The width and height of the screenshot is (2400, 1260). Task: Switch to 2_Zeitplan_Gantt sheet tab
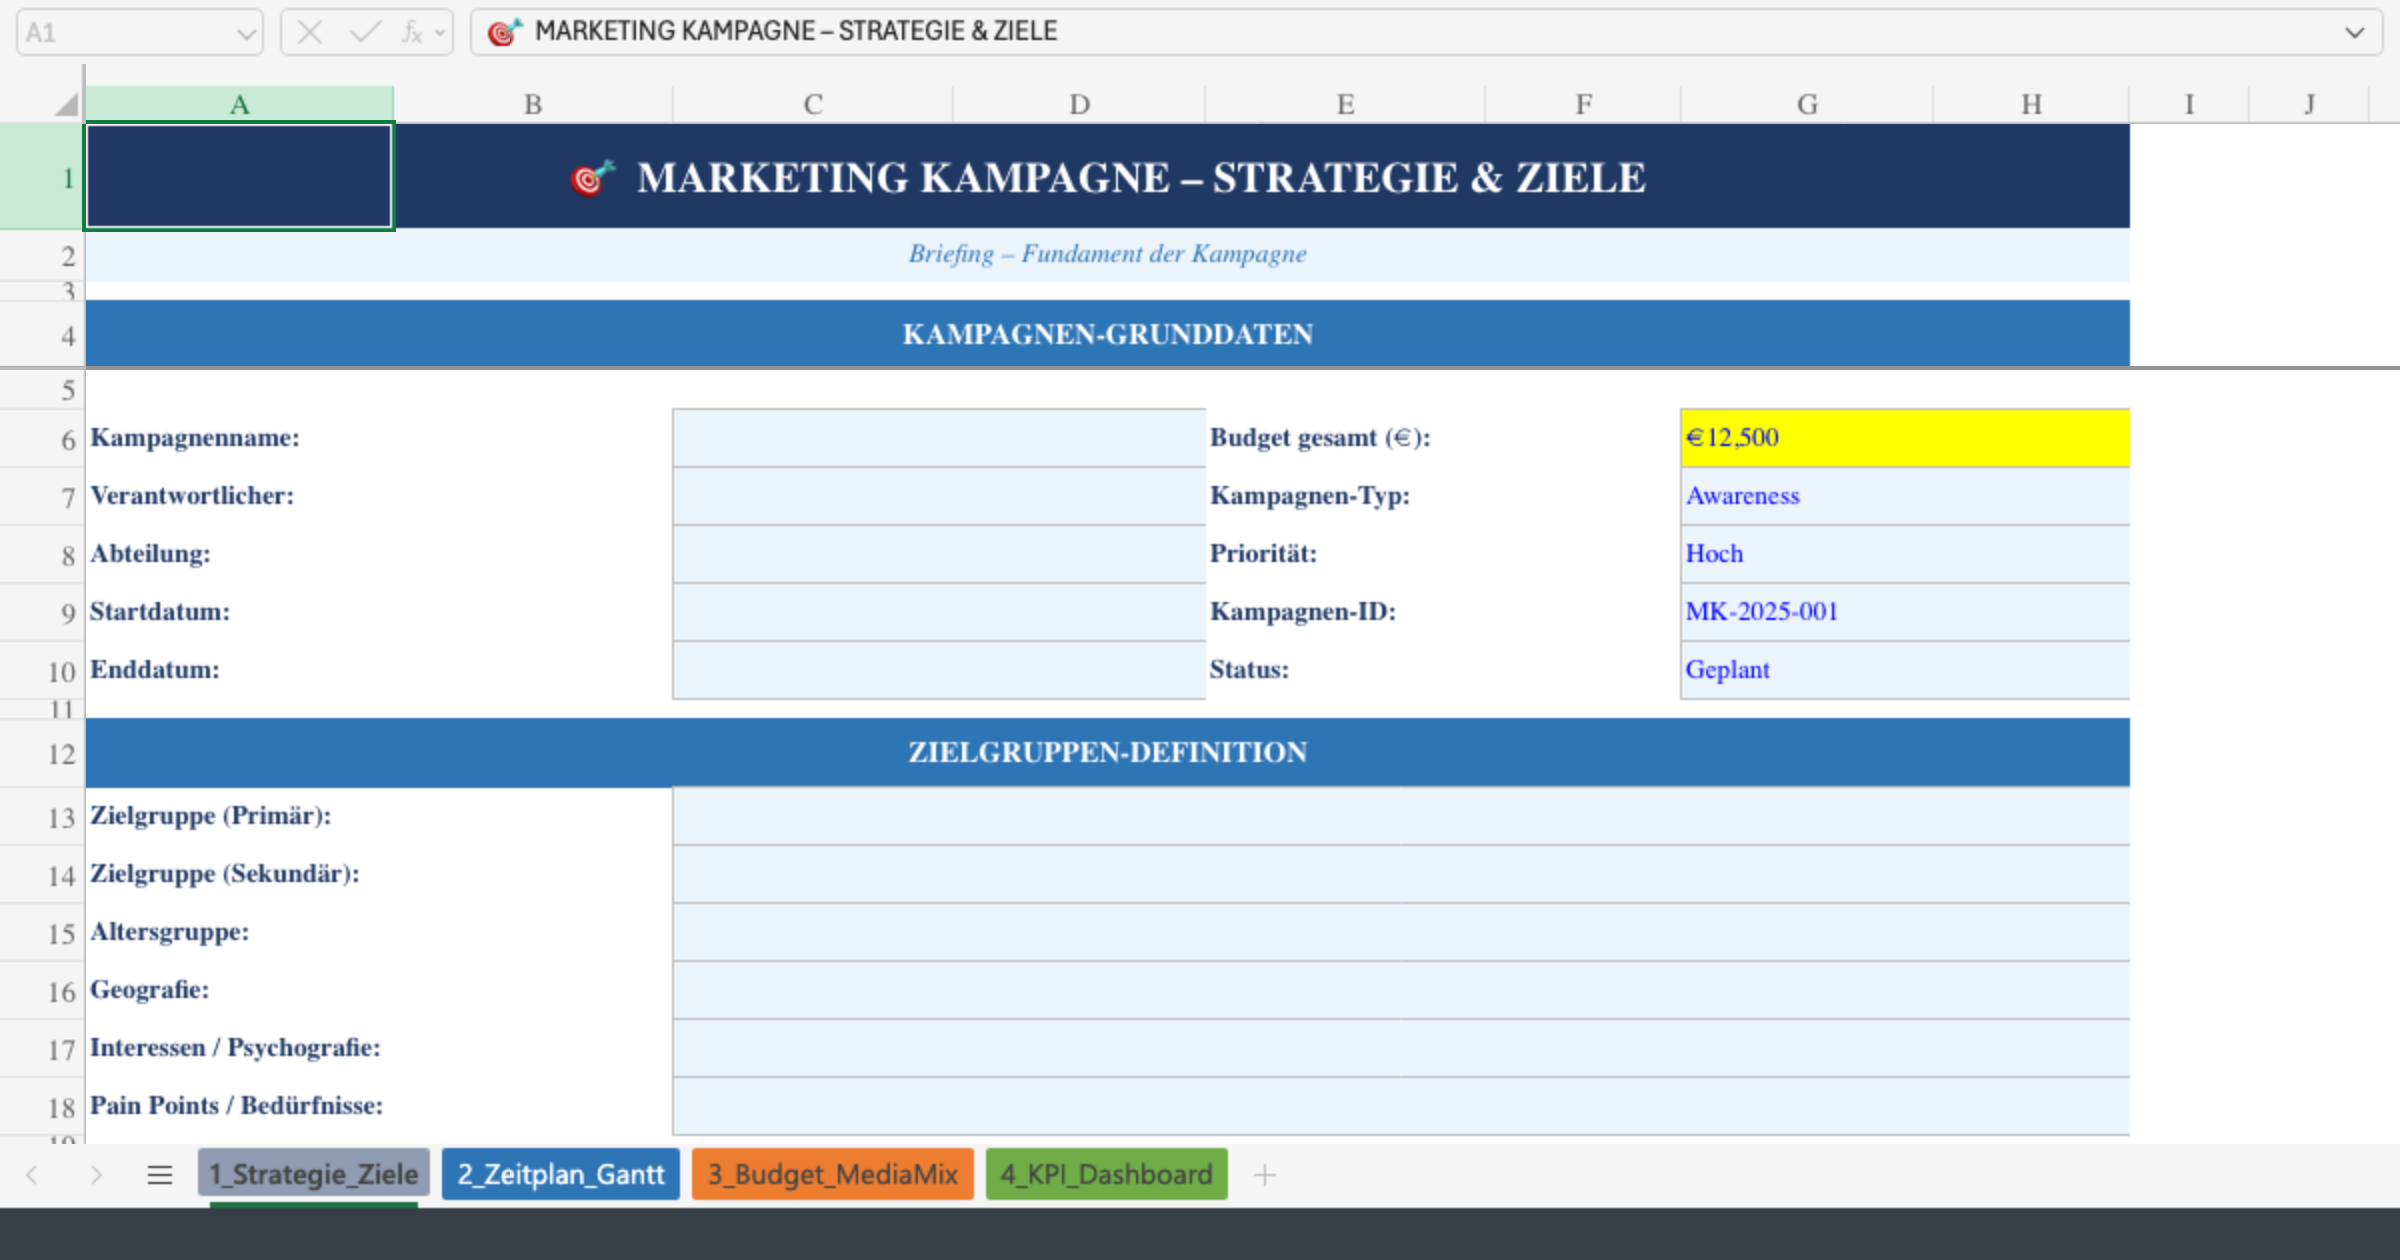pyautogui.click(x=560, y=1174)
